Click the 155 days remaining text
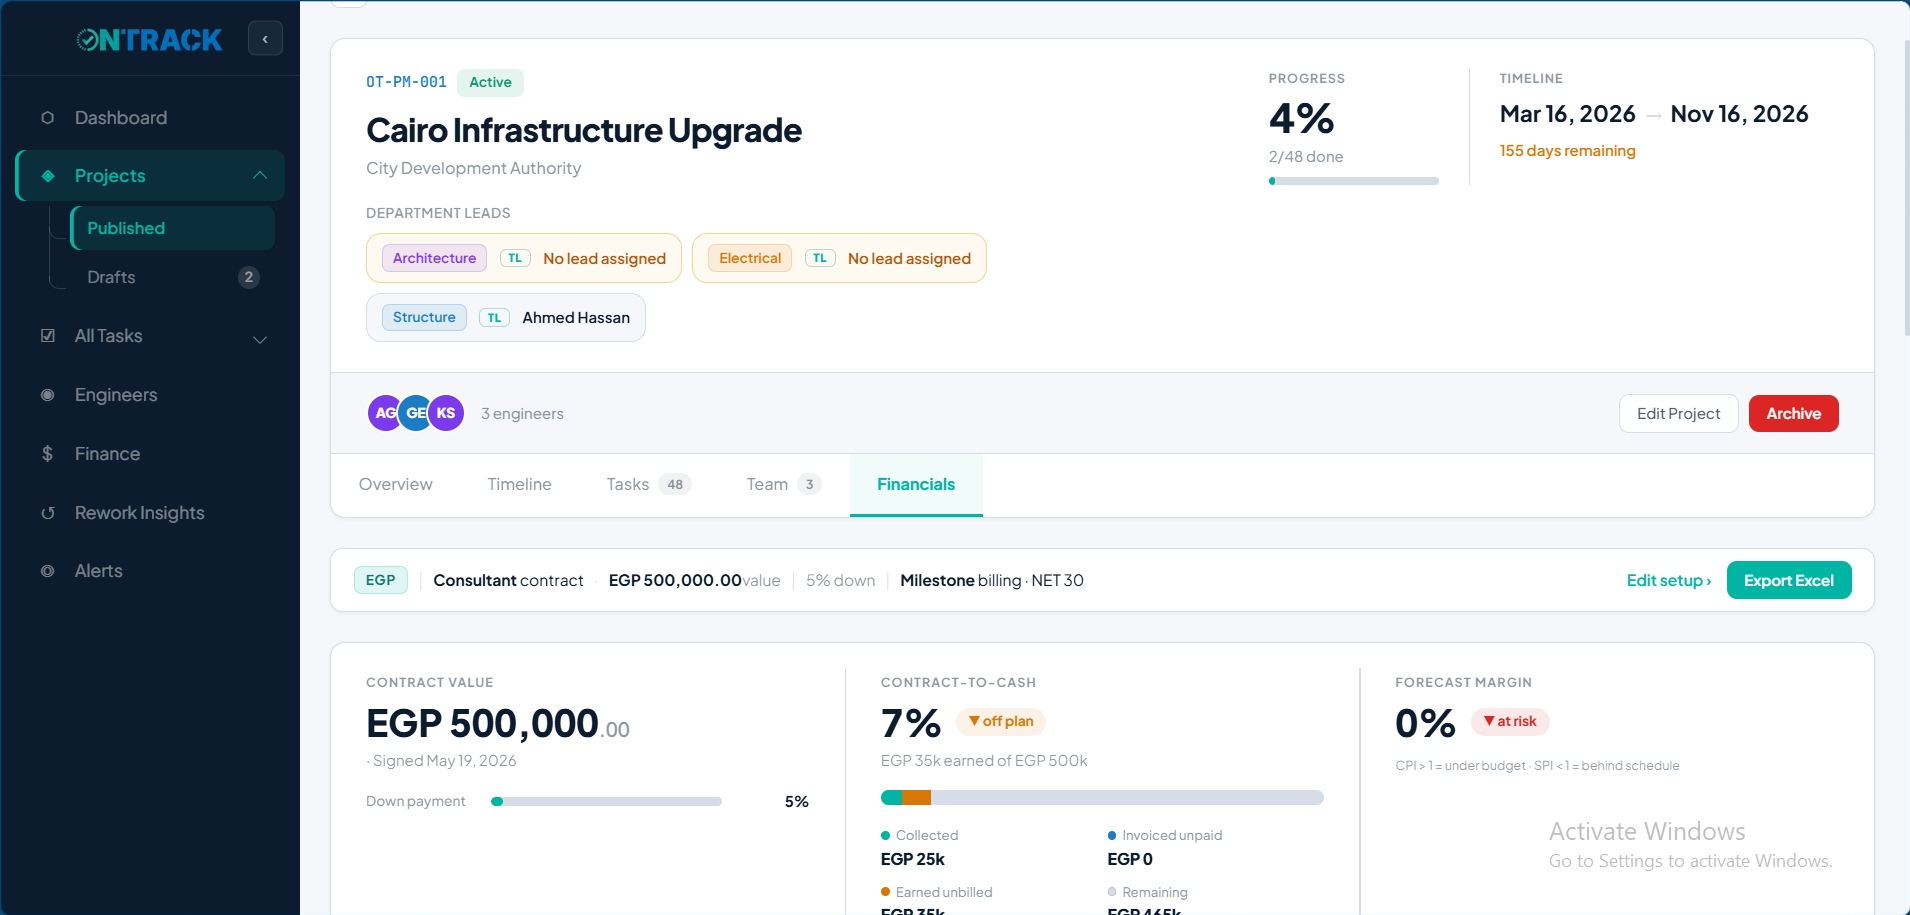The height and width of the screenshot is (915, 1910). 1567,151
